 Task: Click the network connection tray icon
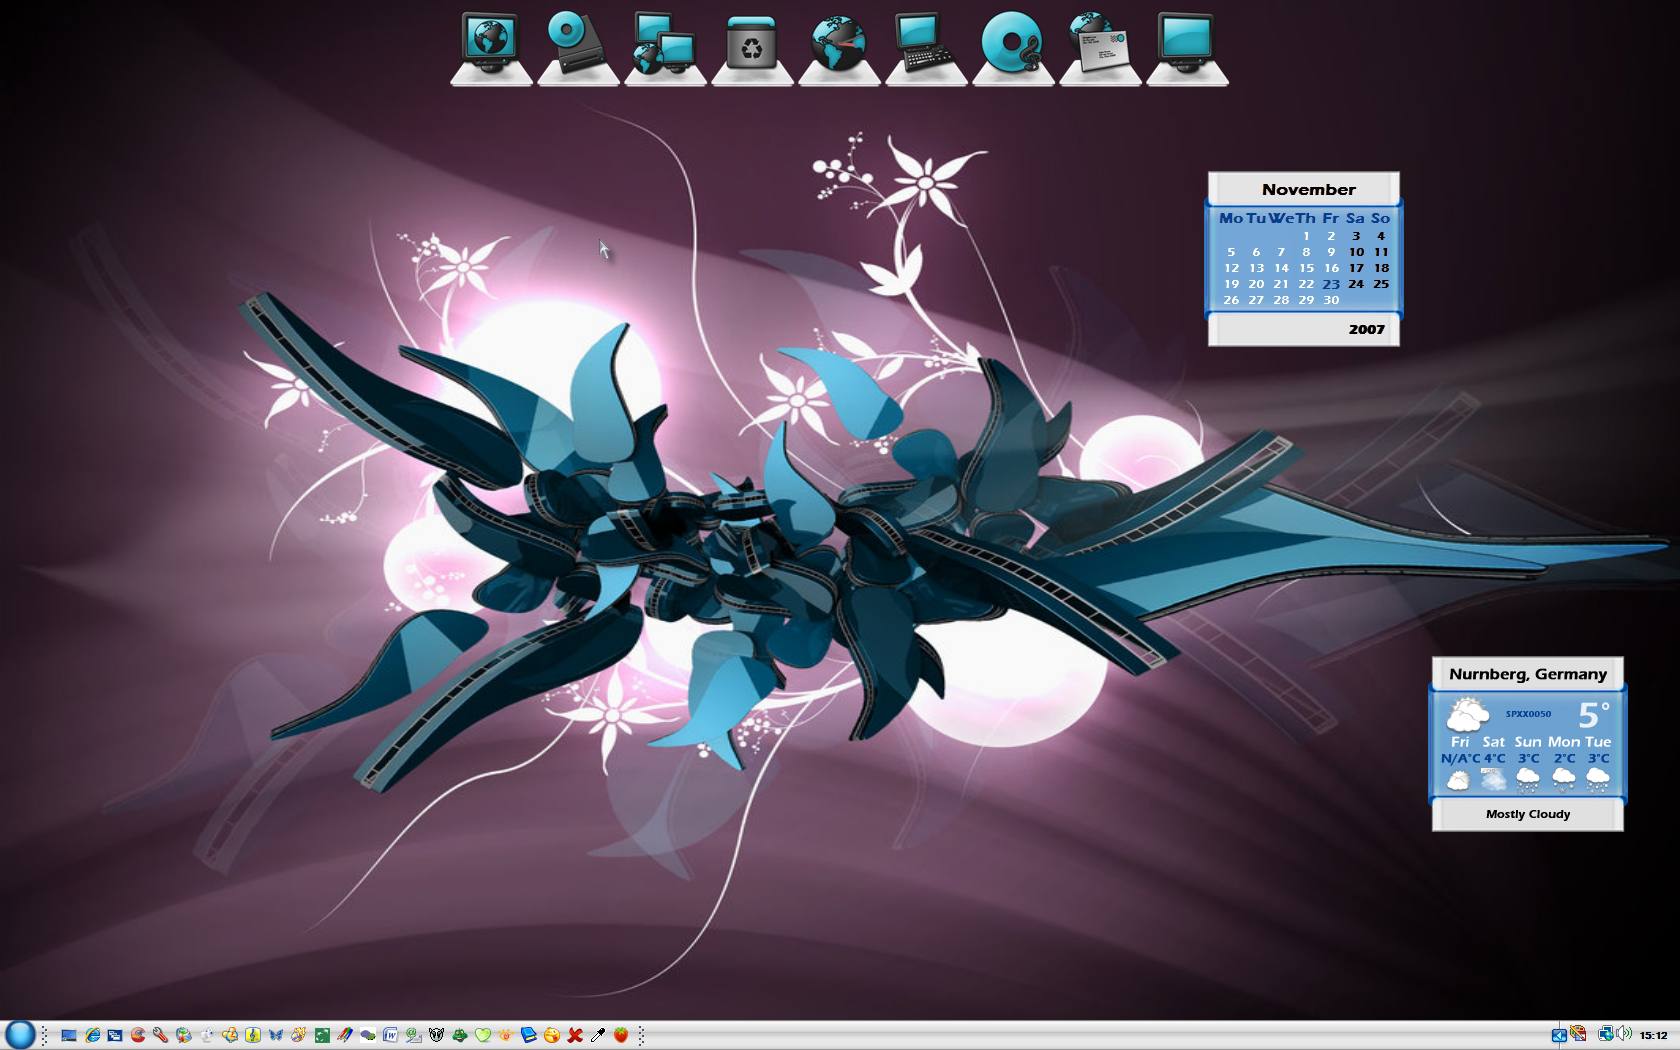[x=1606, y=1033]
